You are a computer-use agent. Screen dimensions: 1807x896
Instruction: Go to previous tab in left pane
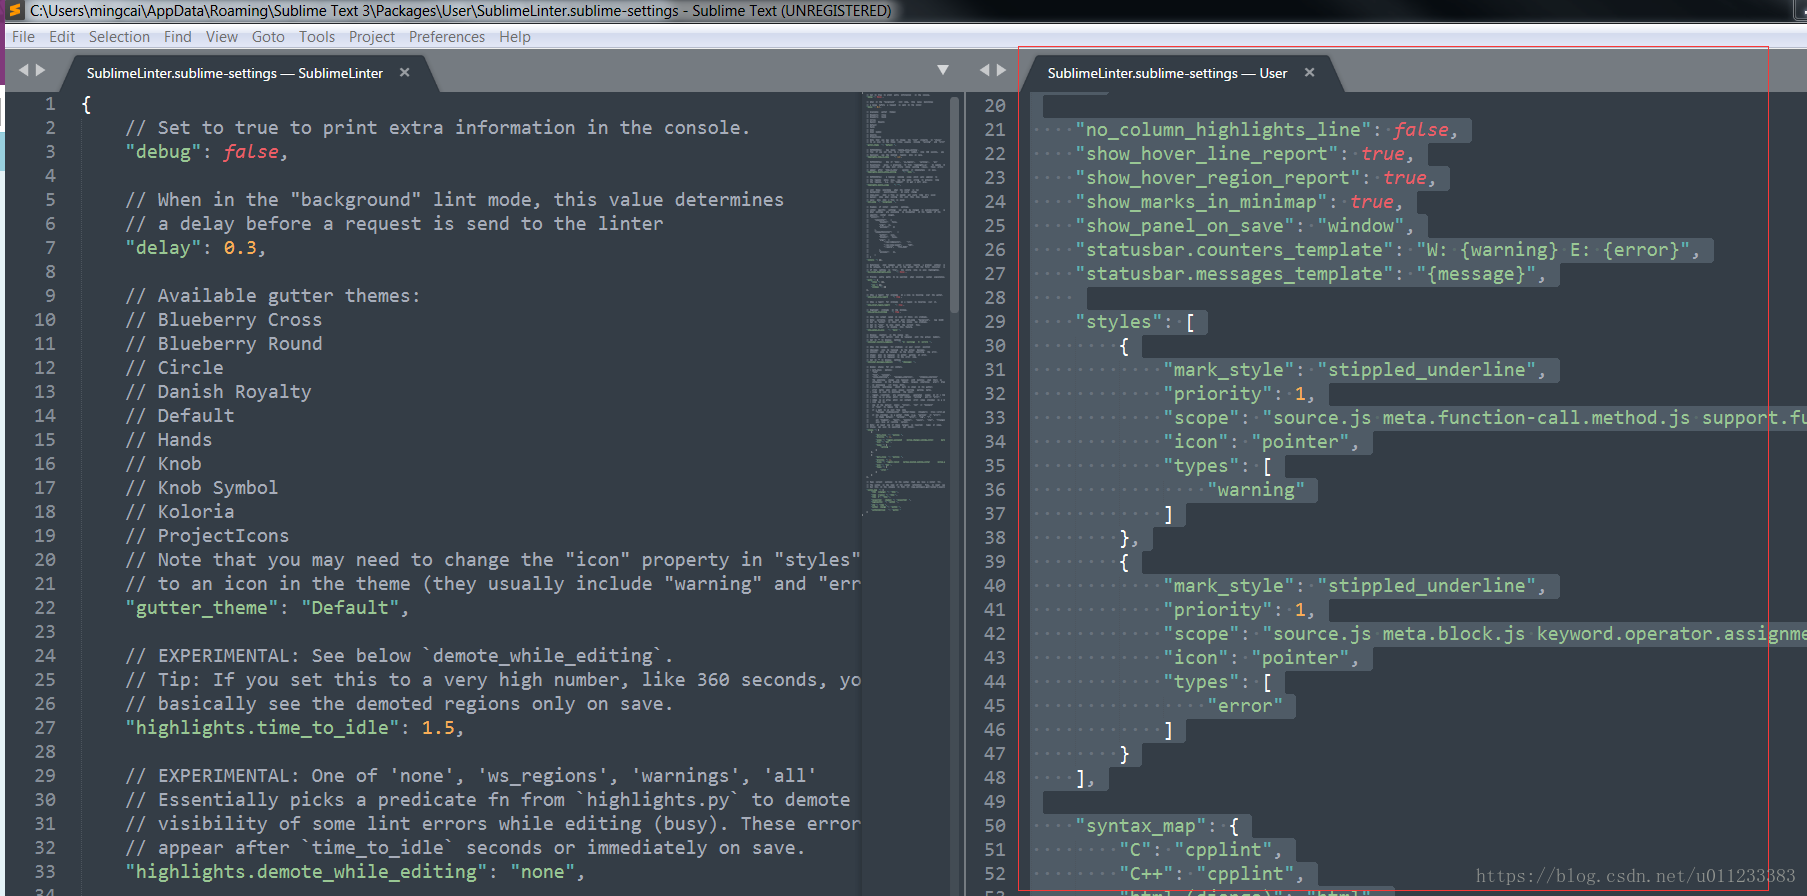click(24, 70)
